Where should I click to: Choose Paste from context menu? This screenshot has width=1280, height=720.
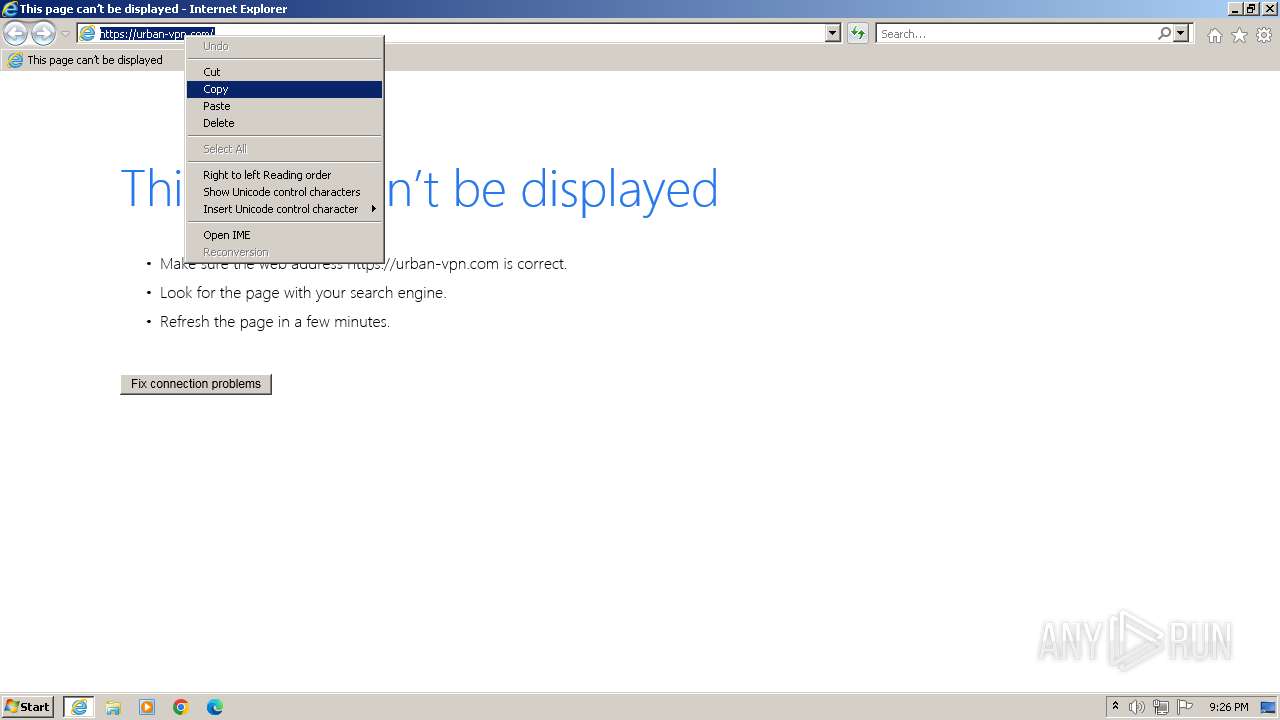pyautogui.click(x=284, y=106)
